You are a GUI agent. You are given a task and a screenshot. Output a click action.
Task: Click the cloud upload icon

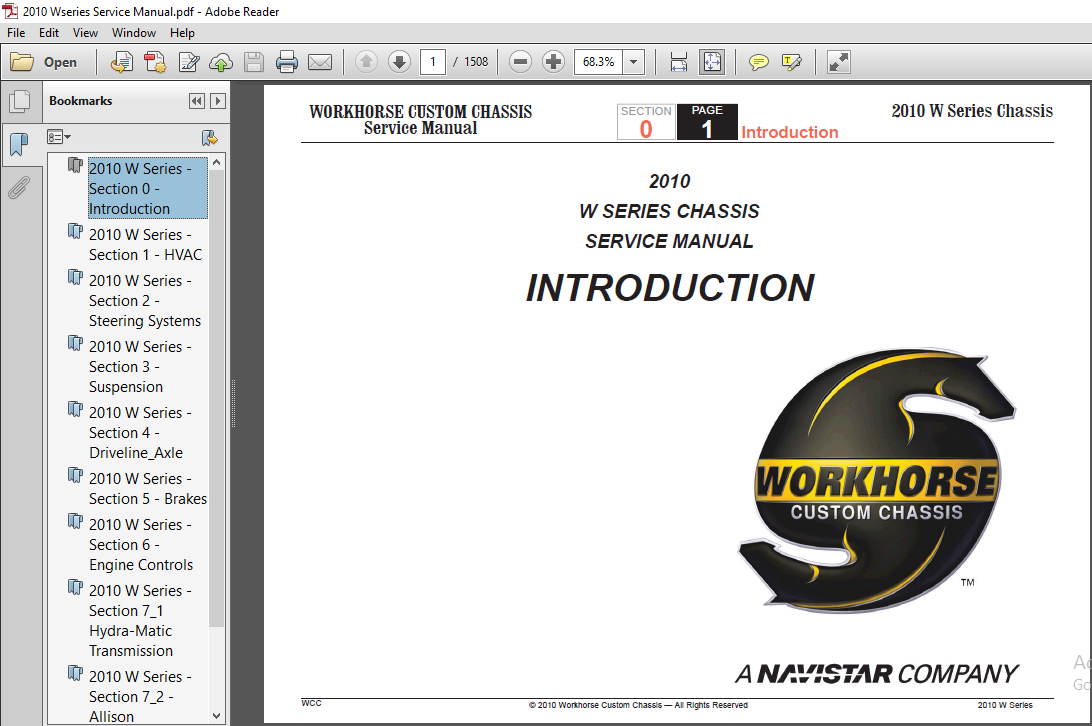click(221, 62)
